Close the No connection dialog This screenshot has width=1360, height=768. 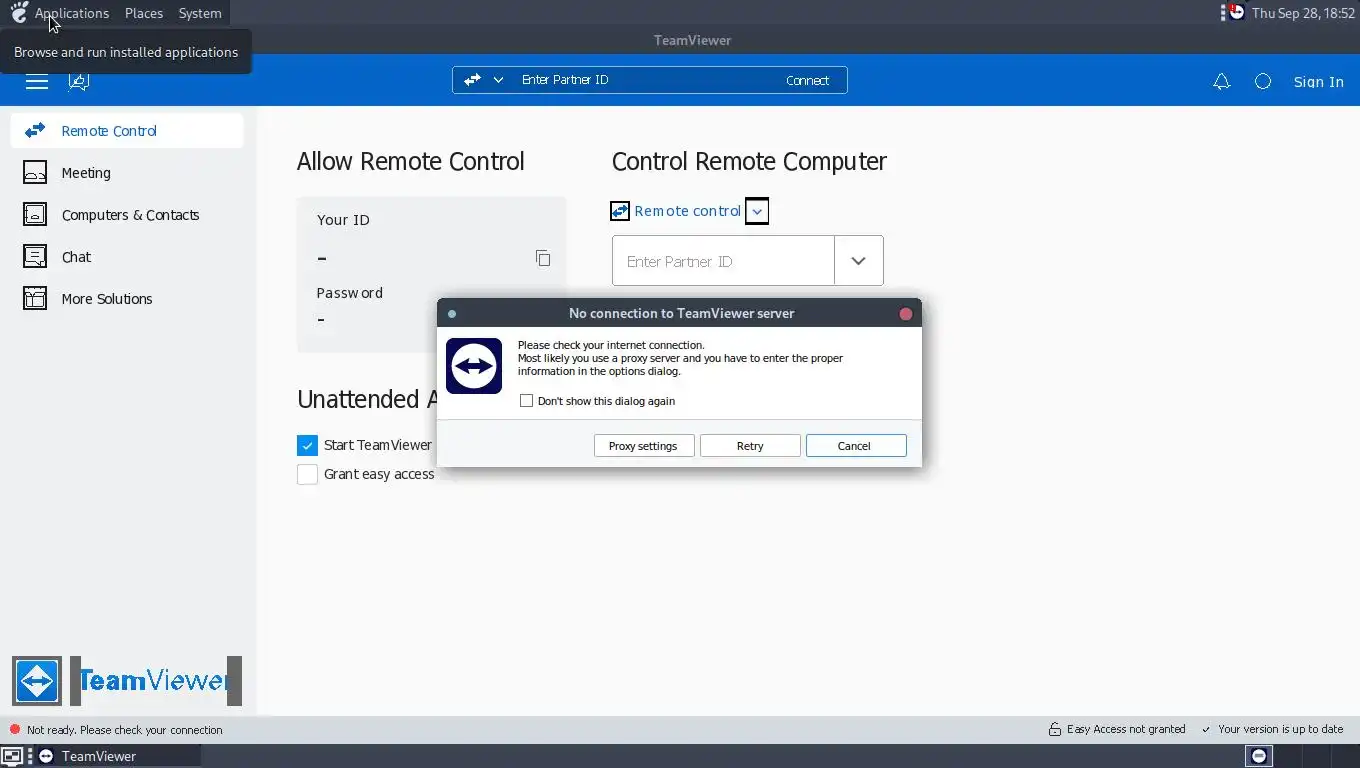click(906, 314)
